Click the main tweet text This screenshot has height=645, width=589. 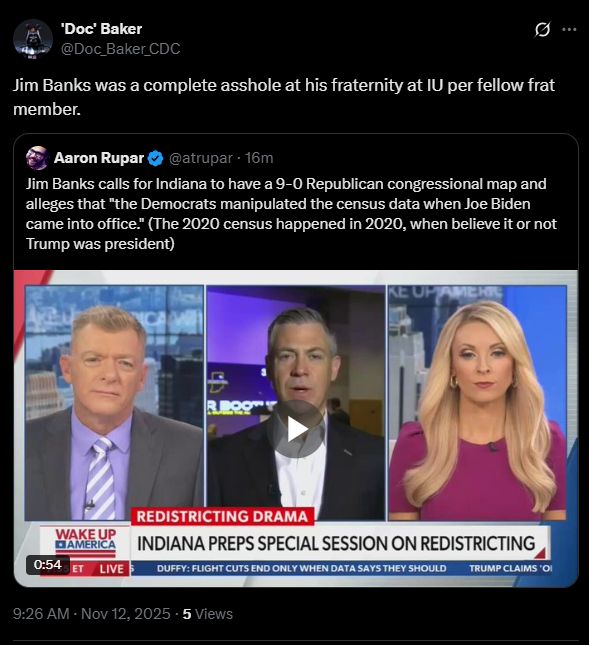click(x=284, y=97)
